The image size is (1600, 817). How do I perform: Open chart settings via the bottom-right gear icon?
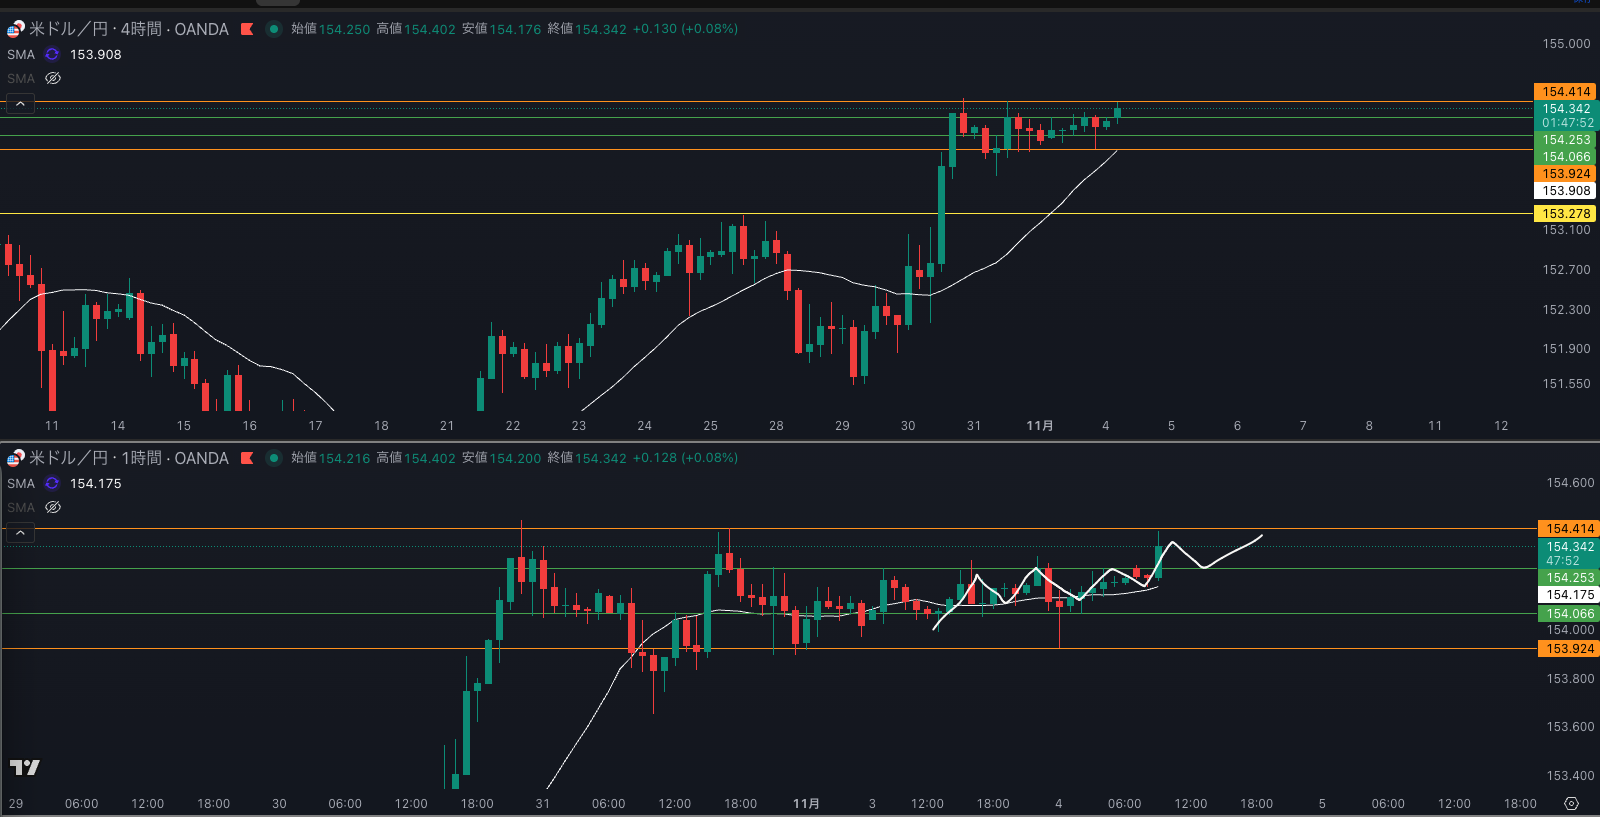(1571, 804)
